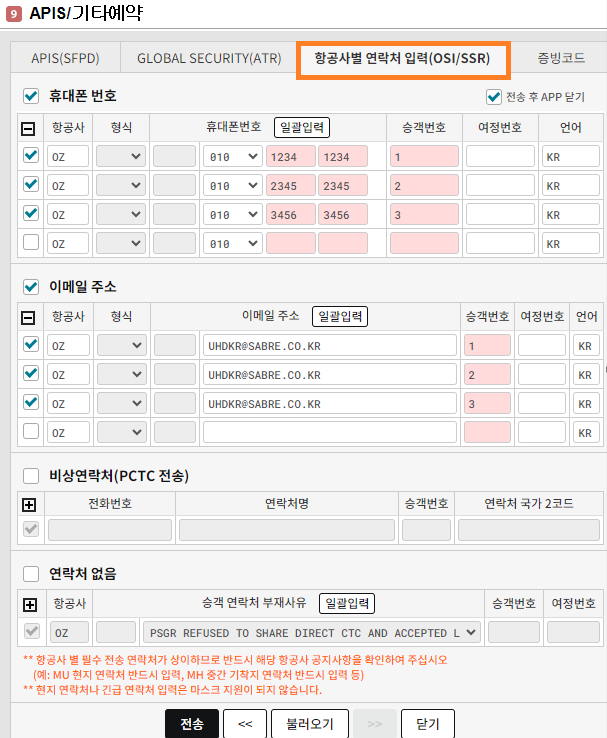
Task: Open the GLOBAL SECURITY(ATR) tab
Action: click(x=206, y=58)
